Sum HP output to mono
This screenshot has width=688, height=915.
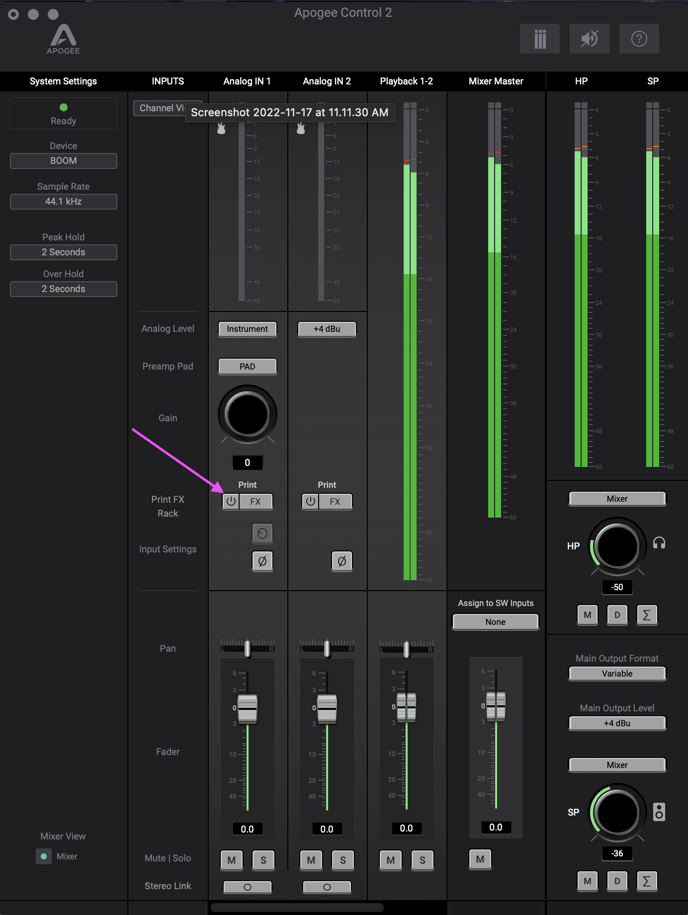coord(646,614)
